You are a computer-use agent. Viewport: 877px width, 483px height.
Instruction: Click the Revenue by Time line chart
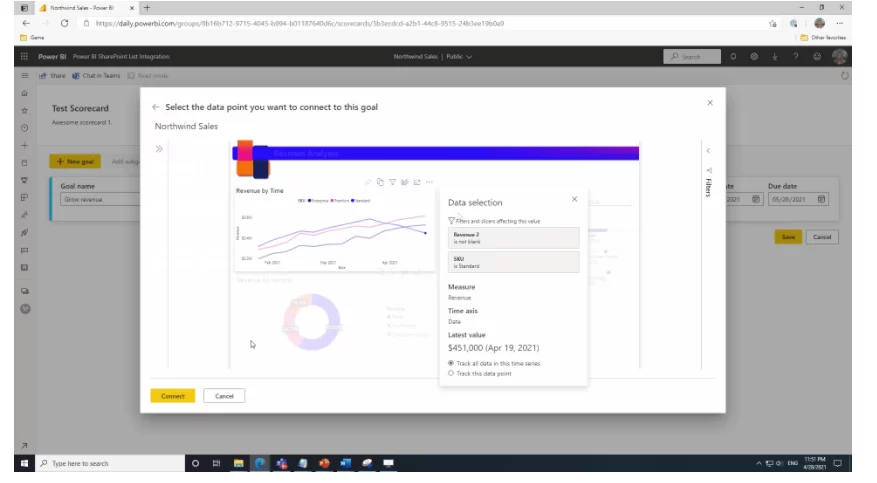(334, 230)
